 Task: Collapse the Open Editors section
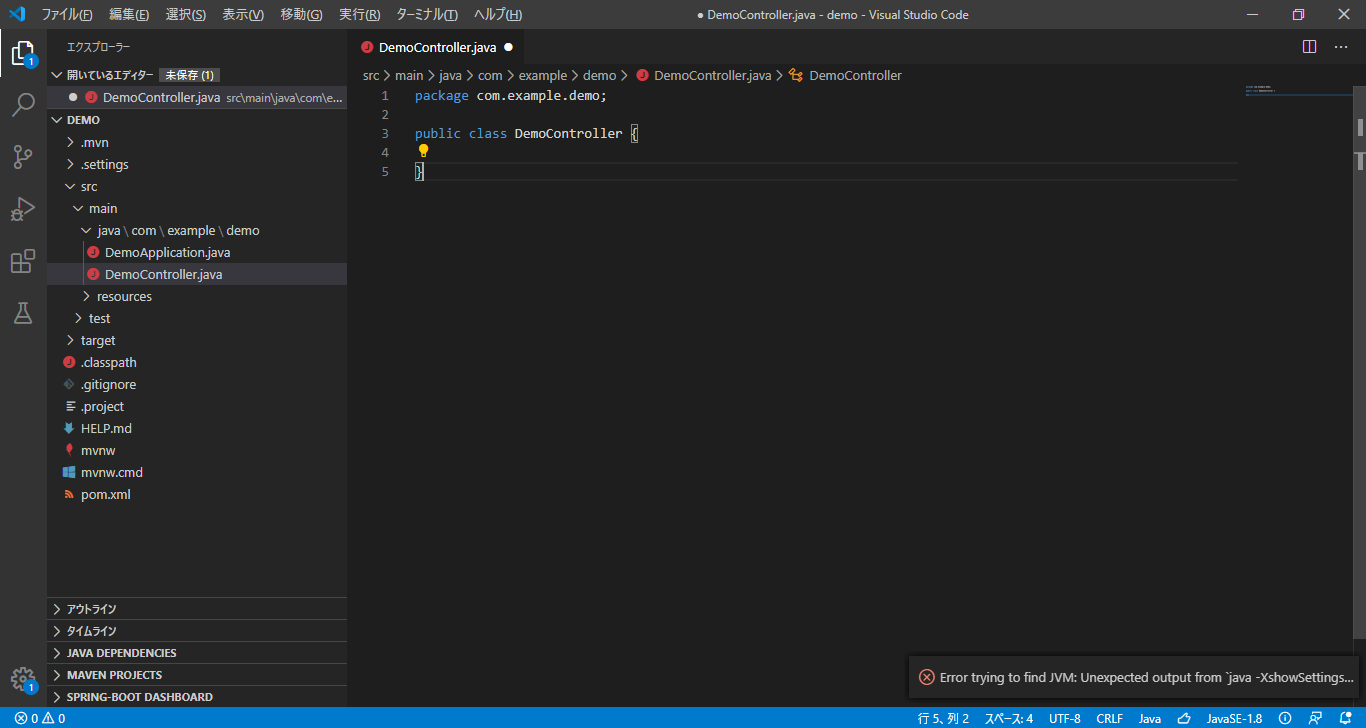[57, 75]
